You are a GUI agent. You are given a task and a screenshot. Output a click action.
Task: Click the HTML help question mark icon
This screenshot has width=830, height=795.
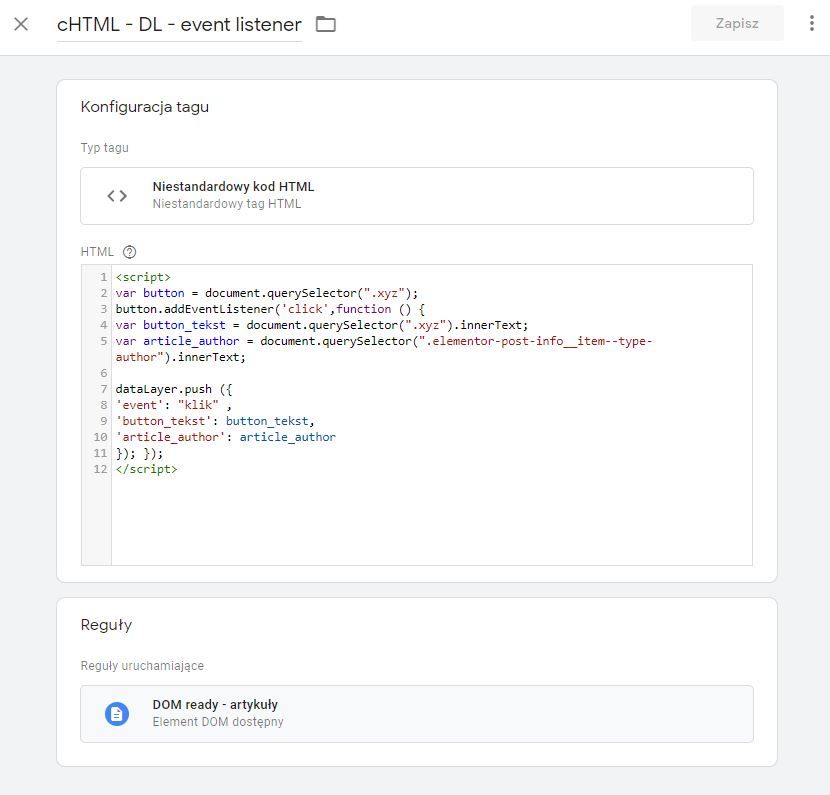[129, 252]
